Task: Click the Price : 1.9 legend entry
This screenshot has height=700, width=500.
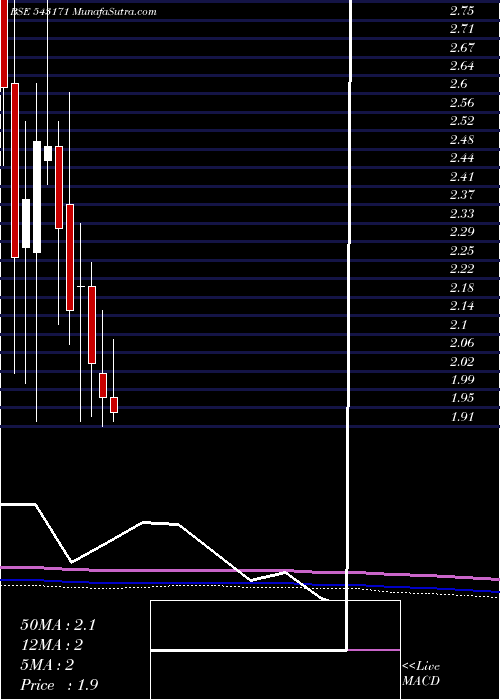Action: point(59,685)
